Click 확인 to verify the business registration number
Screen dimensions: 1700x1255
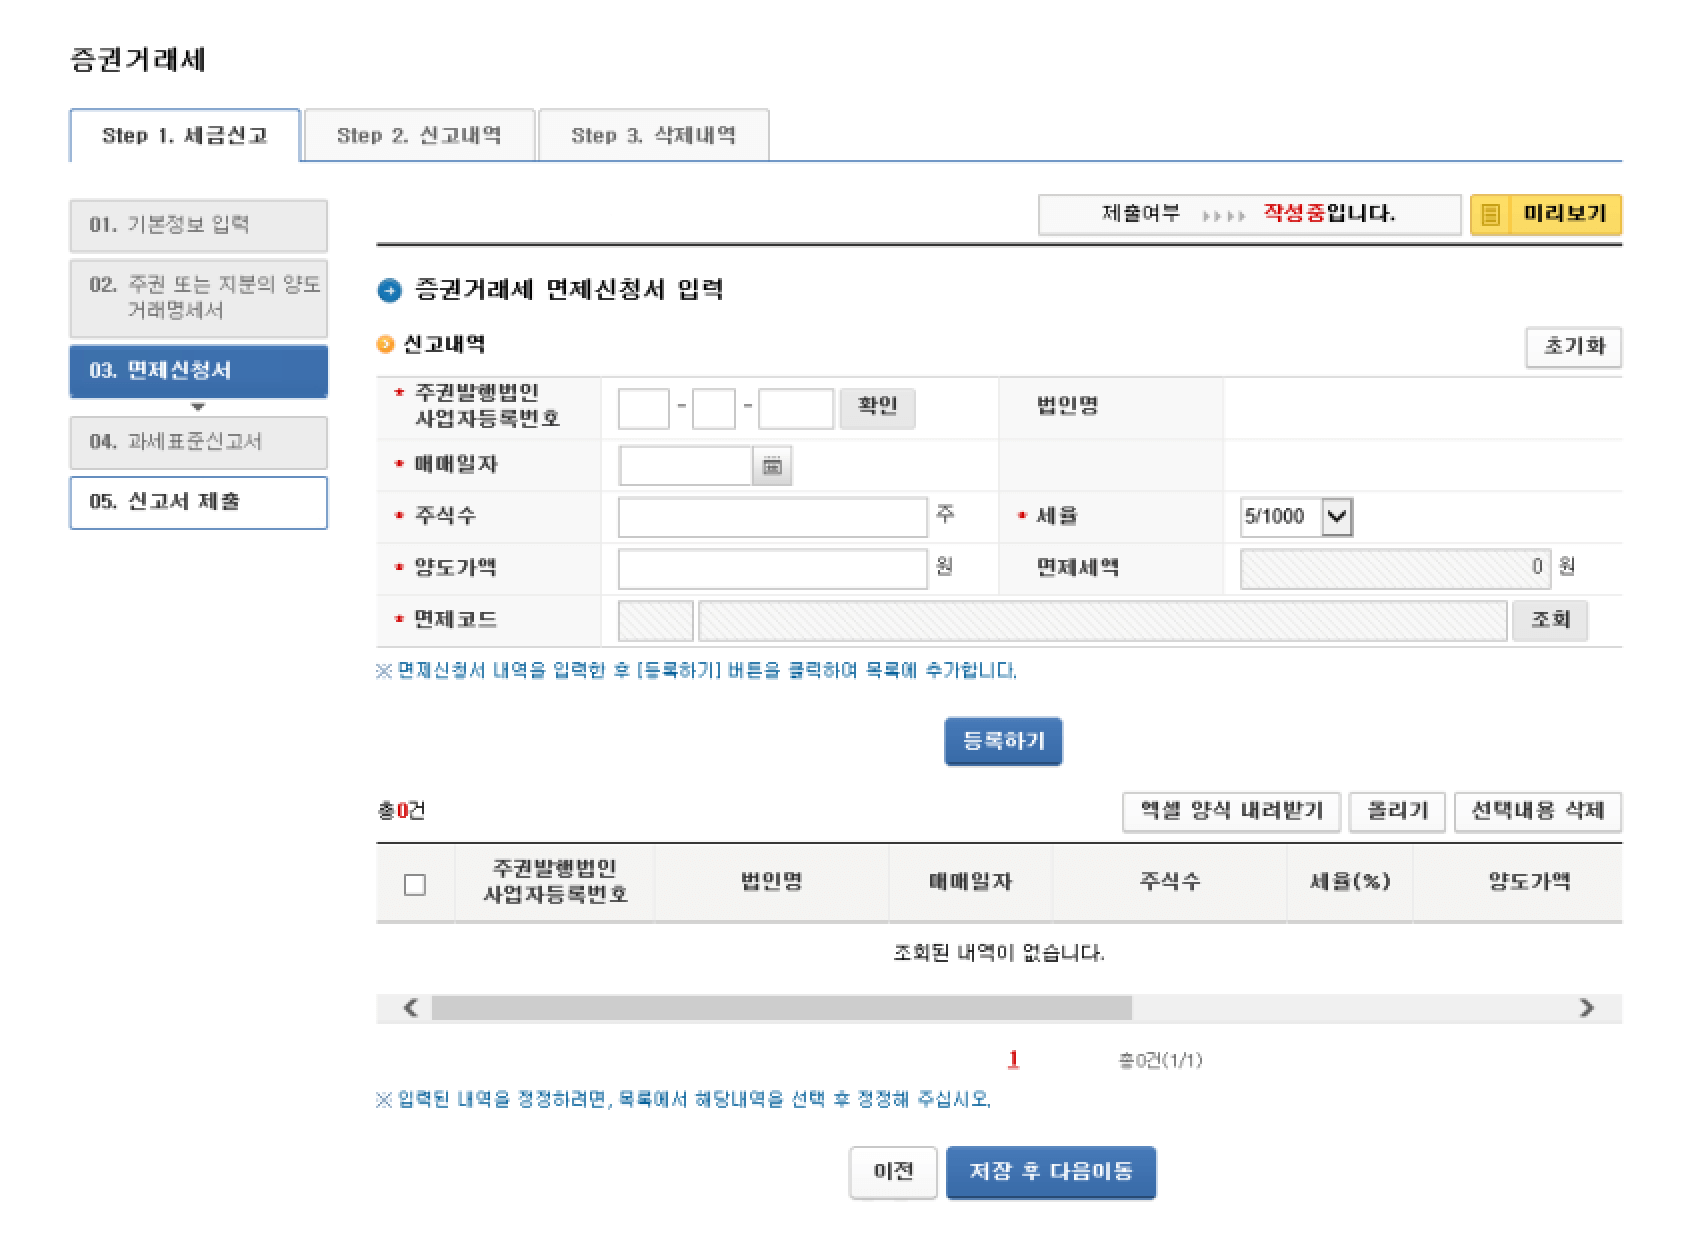click(877, 408)
